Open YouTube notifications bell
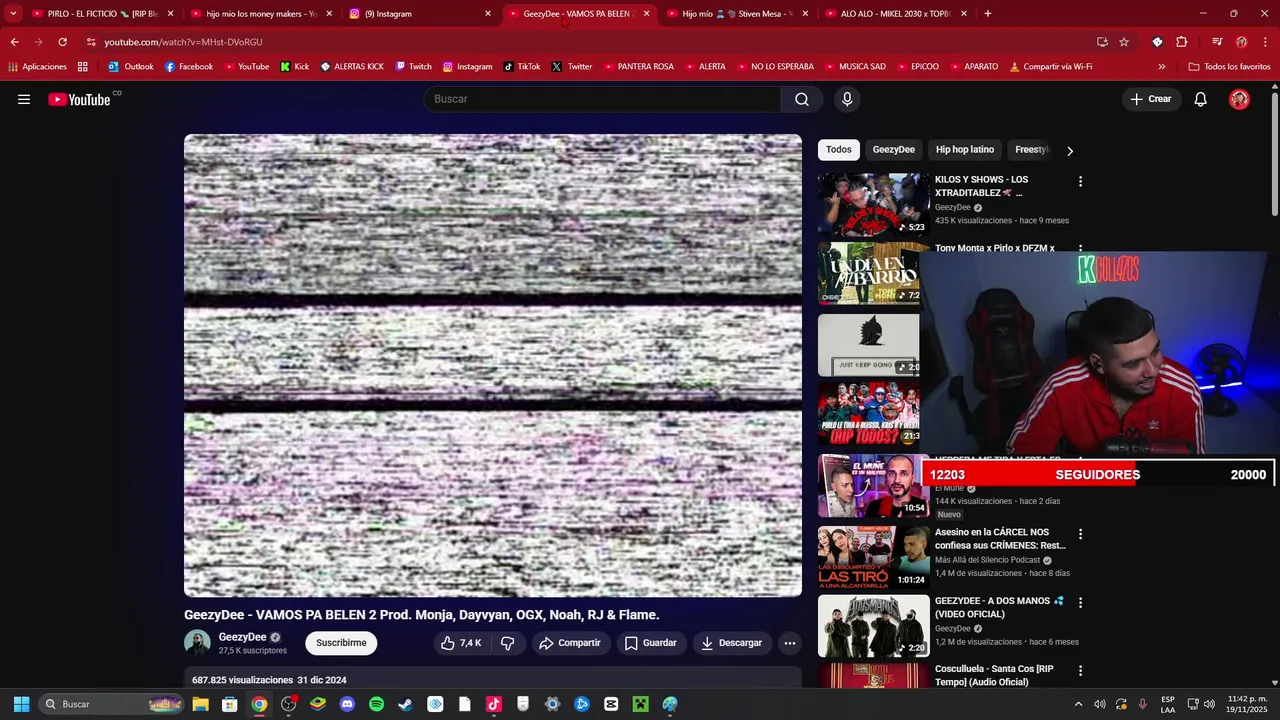This screenshot has height=720, width=1280. click(1201, 99)
